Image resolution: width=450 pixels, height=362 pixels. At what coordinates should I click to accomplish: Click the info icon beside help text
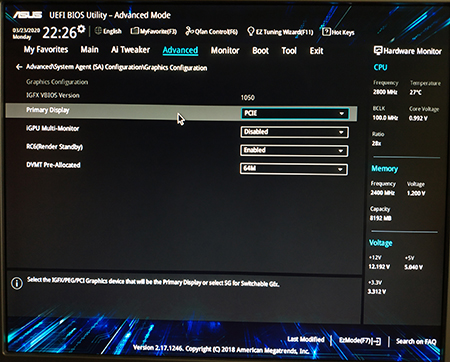[x=17, y=283]
